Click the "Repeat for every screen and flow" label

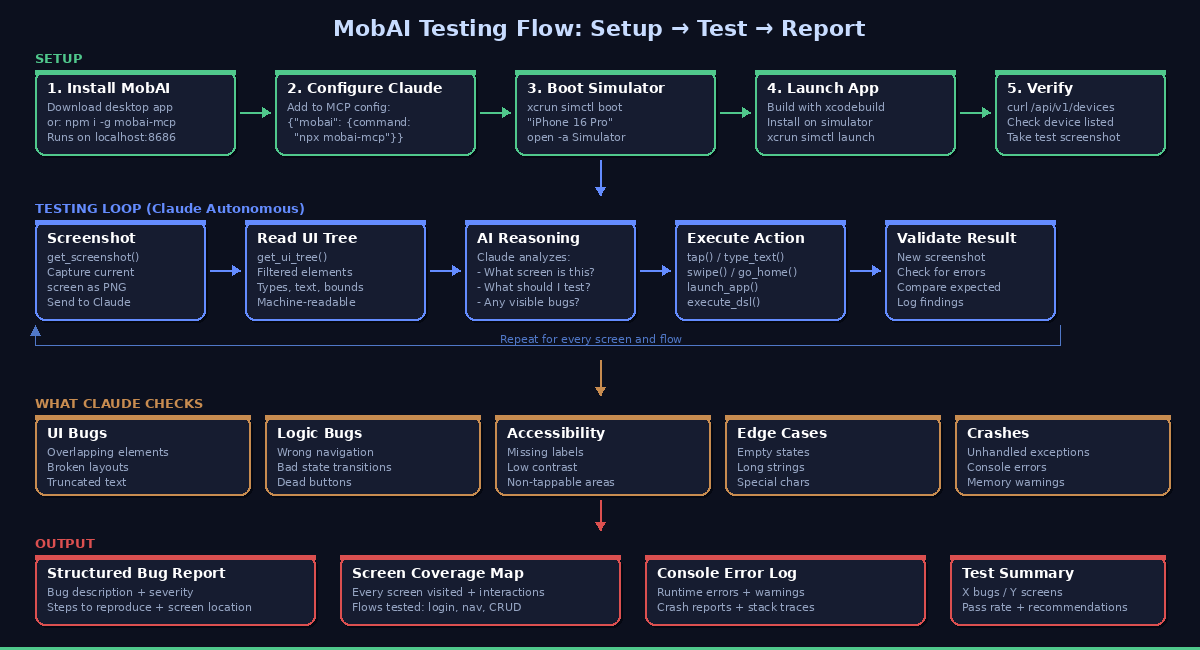tap(590, 340)
